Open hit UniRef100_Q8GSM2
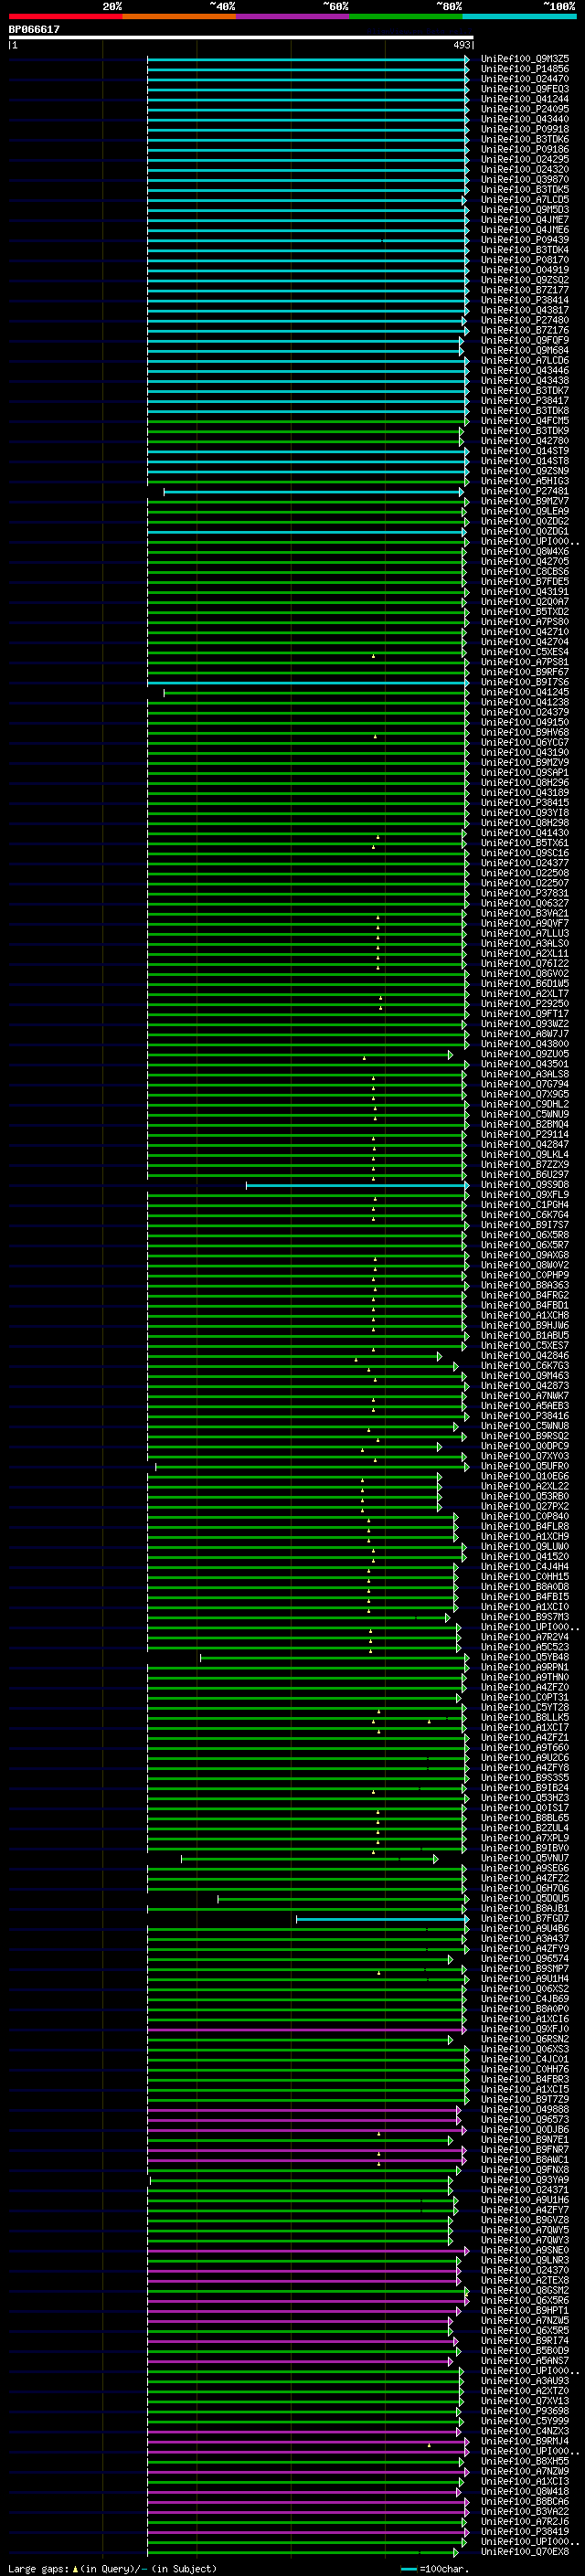 click(525, 2290)
